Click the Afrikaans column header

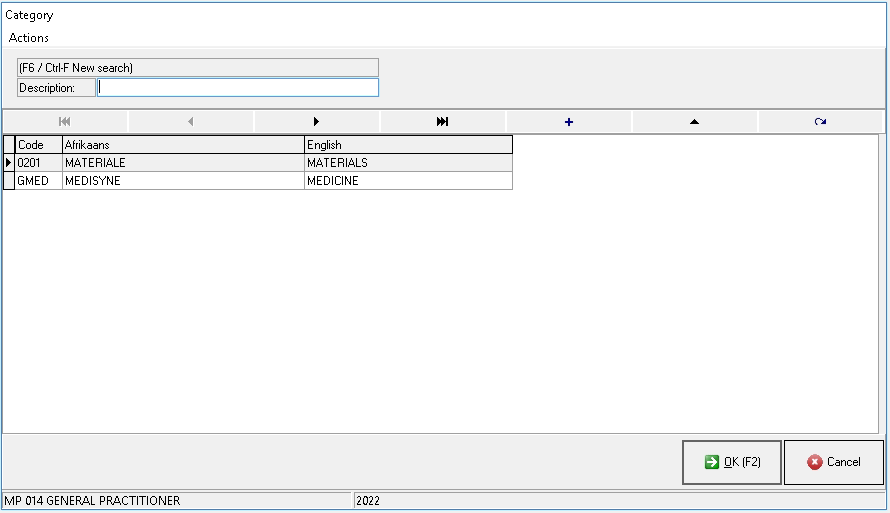point(183,145)
